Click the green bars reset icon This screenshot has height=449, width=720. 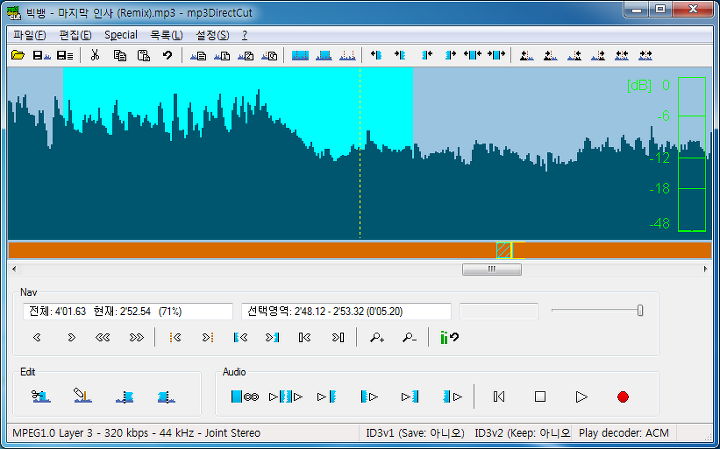pyautogui.click(x=449, y=337)
